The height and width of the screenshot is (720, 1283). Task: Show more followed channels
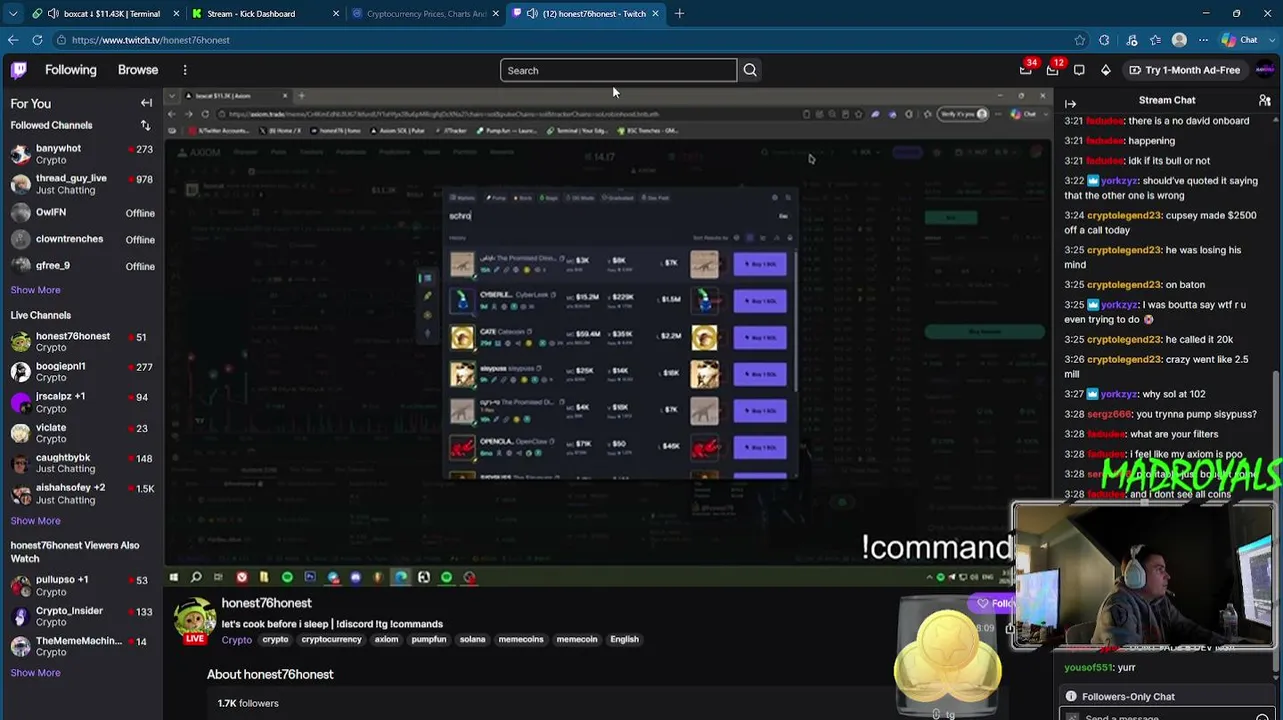(35, 290)
